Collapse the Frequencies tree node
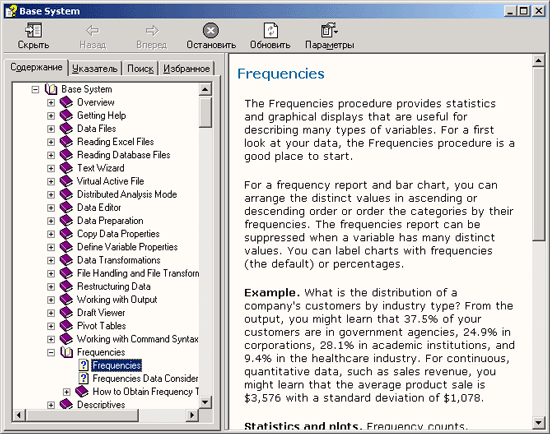Image resolution: width=550 pixels, height=434 pixels. pyautogui.click(x=51, y=353)
